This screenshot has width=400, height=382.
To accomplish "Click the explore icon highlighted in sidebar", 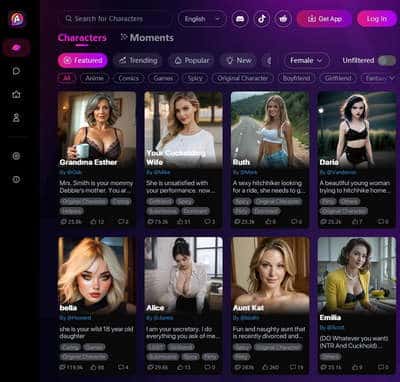I will [16, 48].
